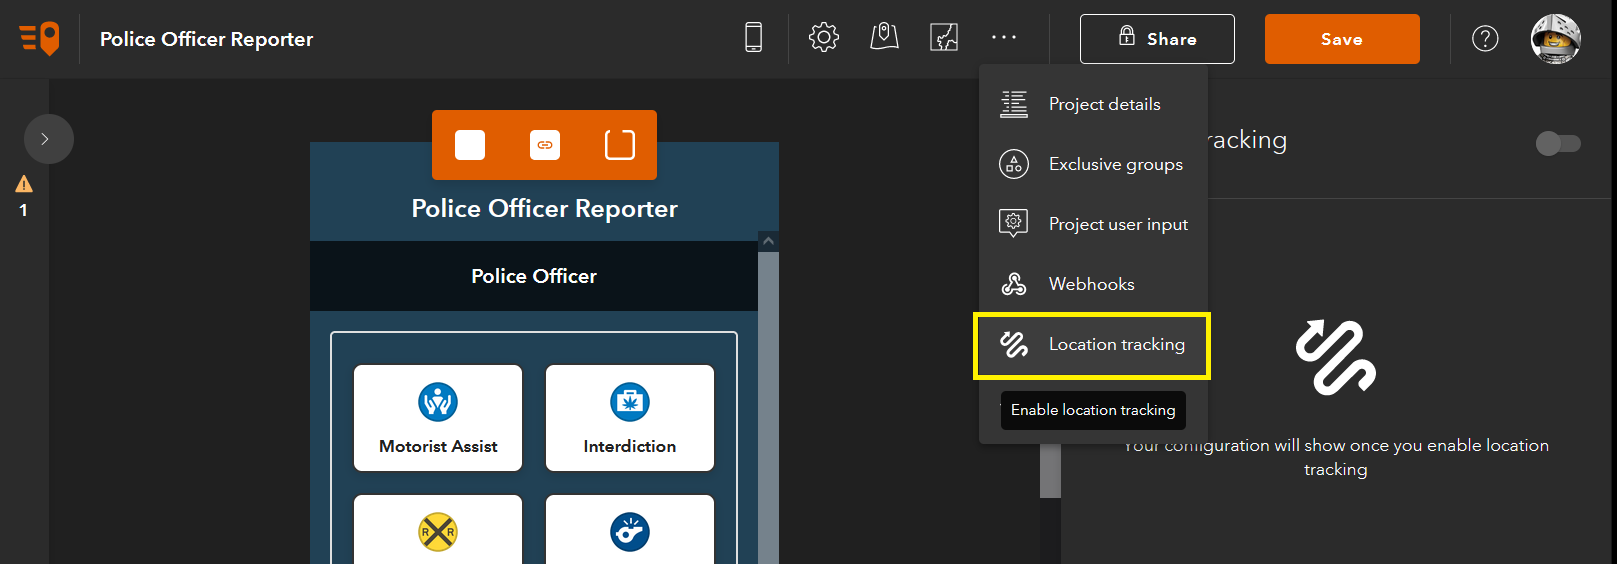Click the Location tracking squiggle menu icon

coord(1014,344)
